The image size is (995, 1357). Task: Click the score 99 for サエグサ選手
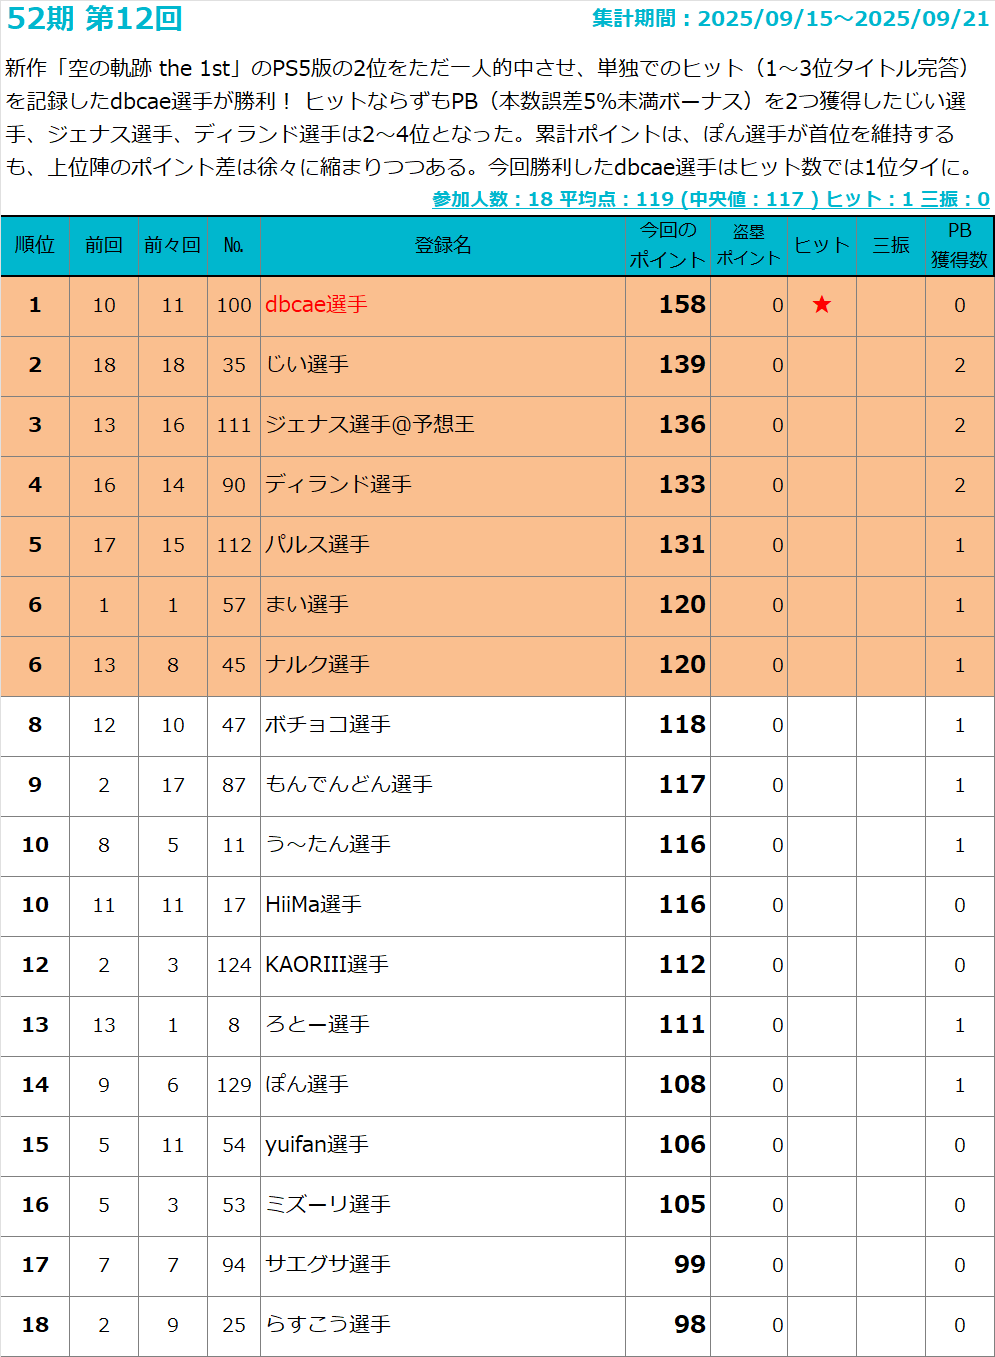(689, 1265)
